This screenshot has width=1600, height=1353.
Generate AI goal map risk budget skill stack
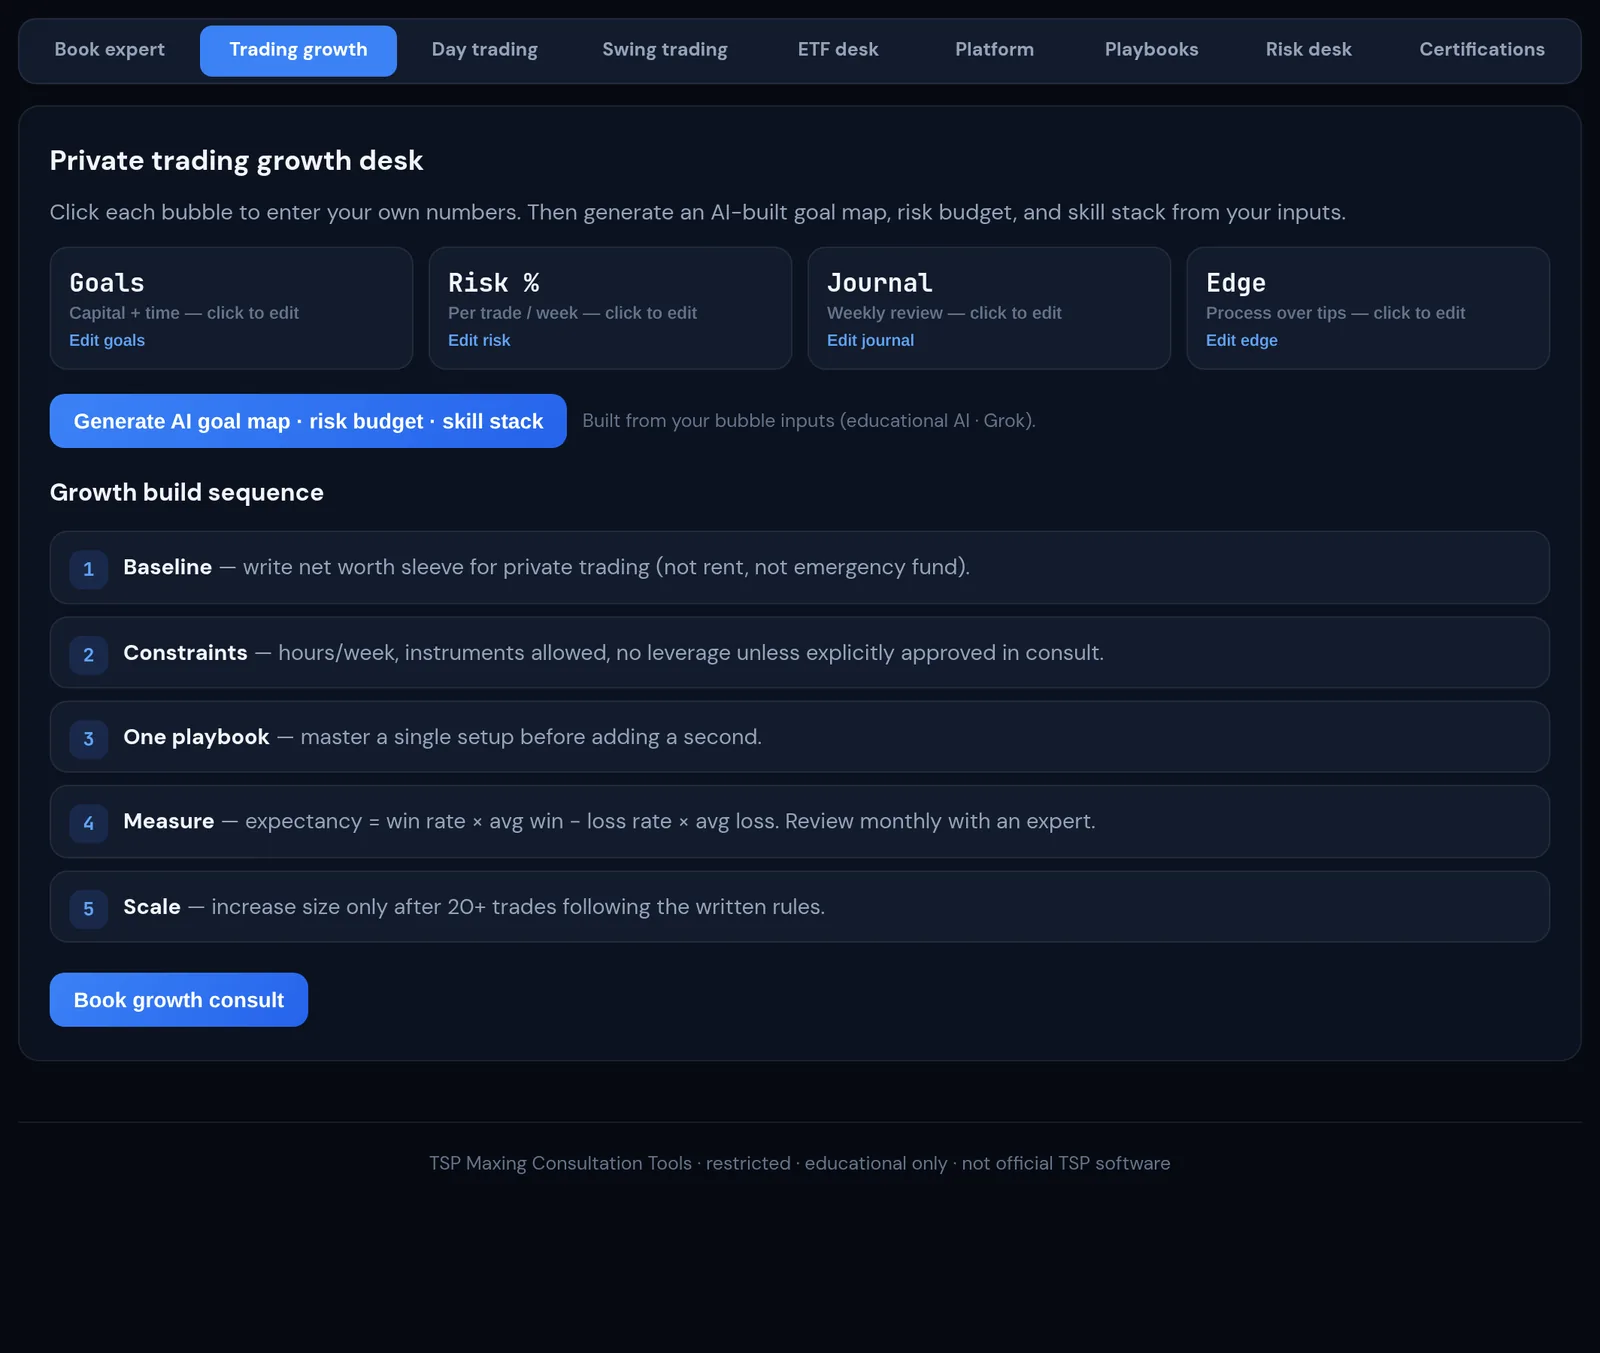coord(308,421)
